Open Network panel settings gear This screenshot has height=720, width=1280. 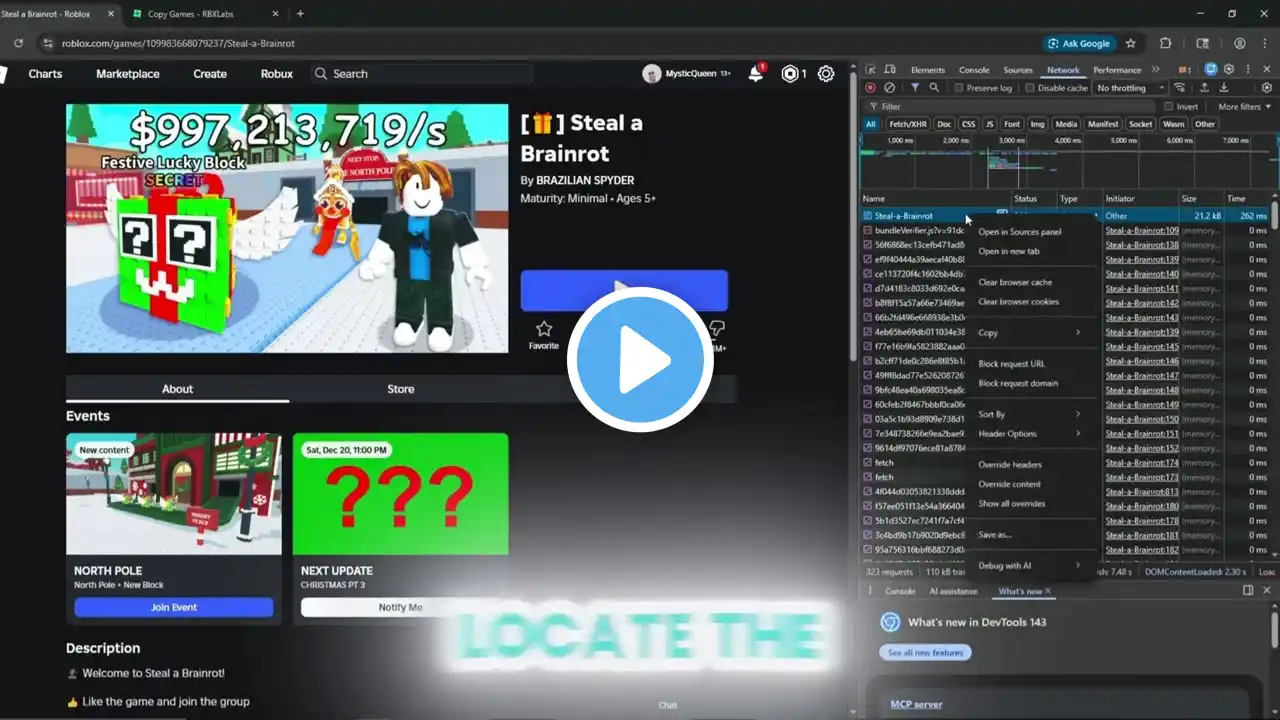(1267, 88)
